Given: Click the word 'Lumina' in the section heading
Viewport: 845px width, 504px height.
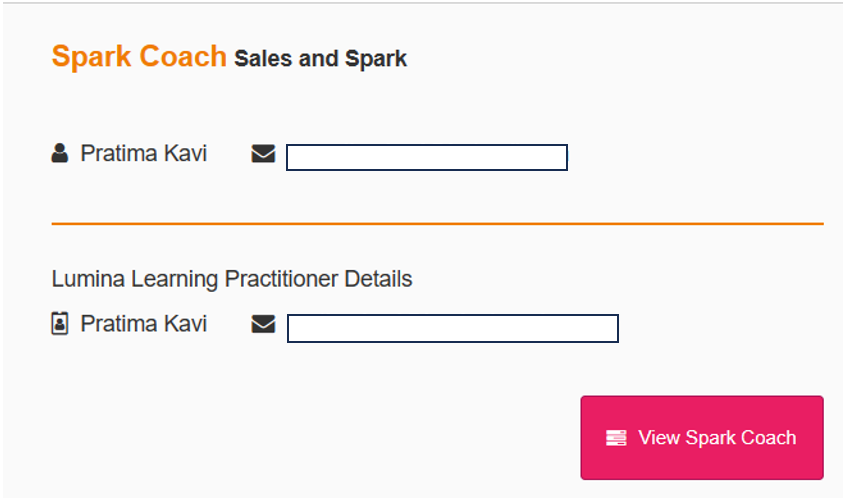Looking at the screenshot, I should (x=88, y=279).
